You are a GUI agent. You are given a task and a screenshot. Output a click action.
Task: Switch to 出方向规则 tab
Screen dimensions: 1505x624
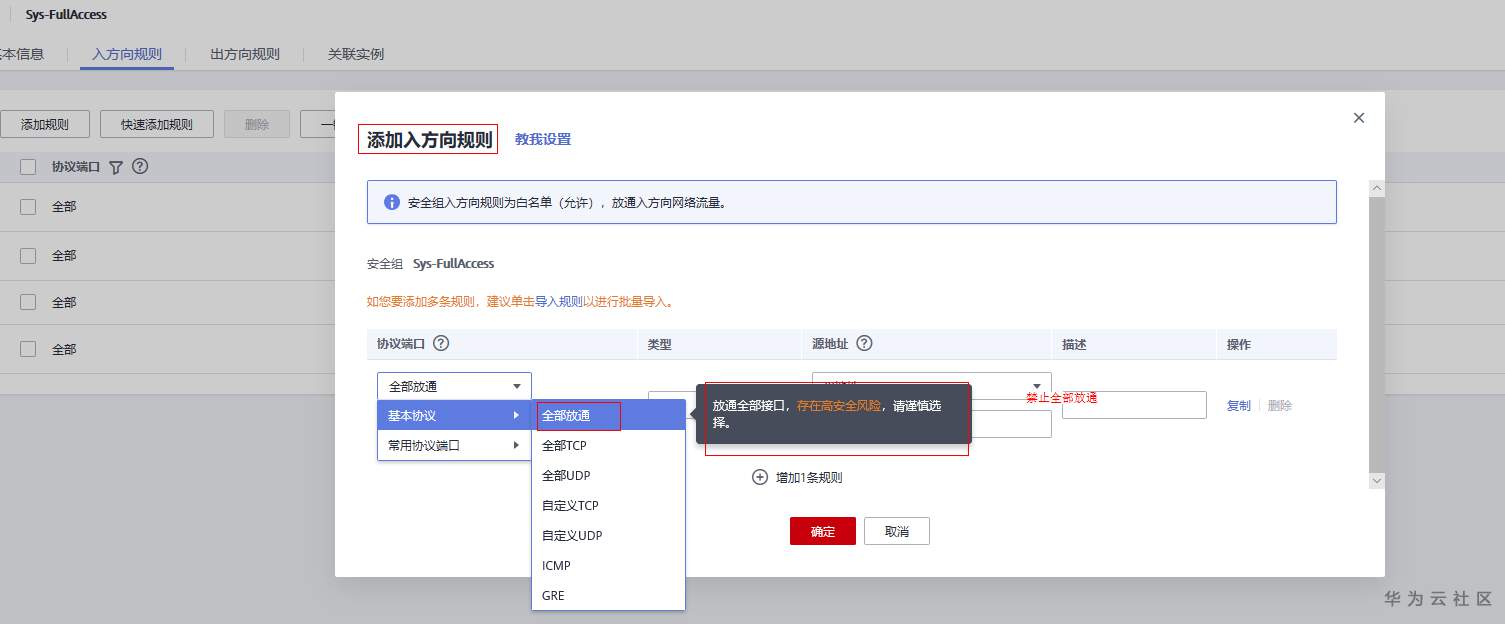(245, 54)
